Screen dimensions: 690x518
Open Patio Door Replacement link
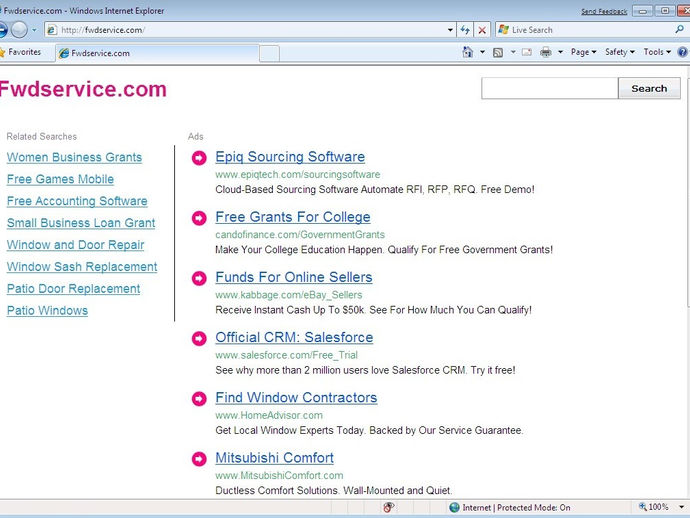pos(73,289)
